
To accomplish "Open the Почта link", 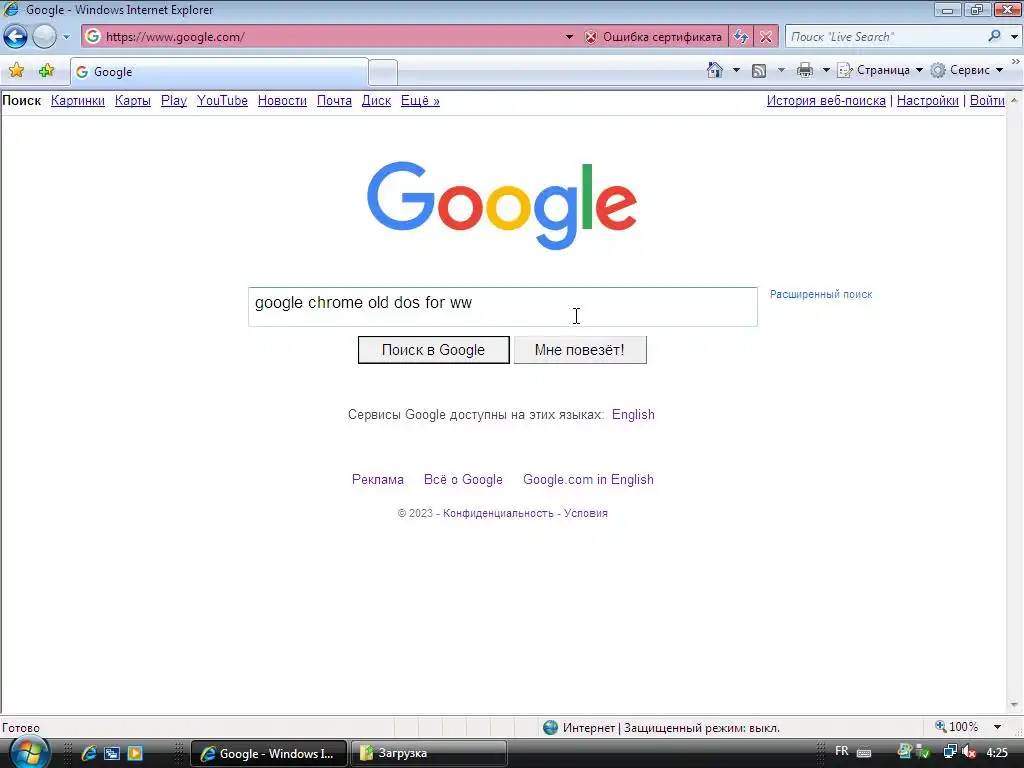I will [x=334, y=101].
